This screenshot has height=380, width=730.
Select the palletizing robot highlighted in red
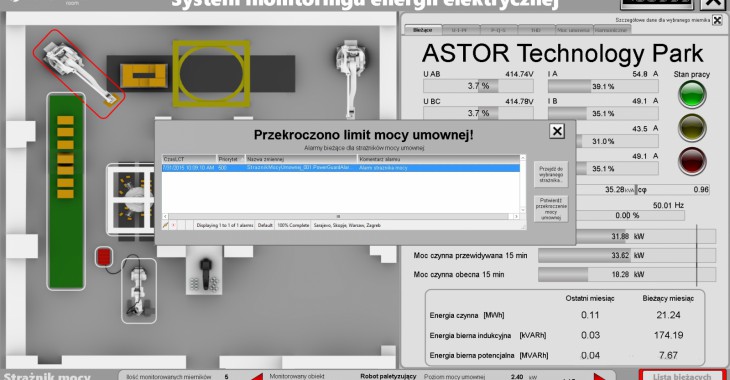coord(79,74)
